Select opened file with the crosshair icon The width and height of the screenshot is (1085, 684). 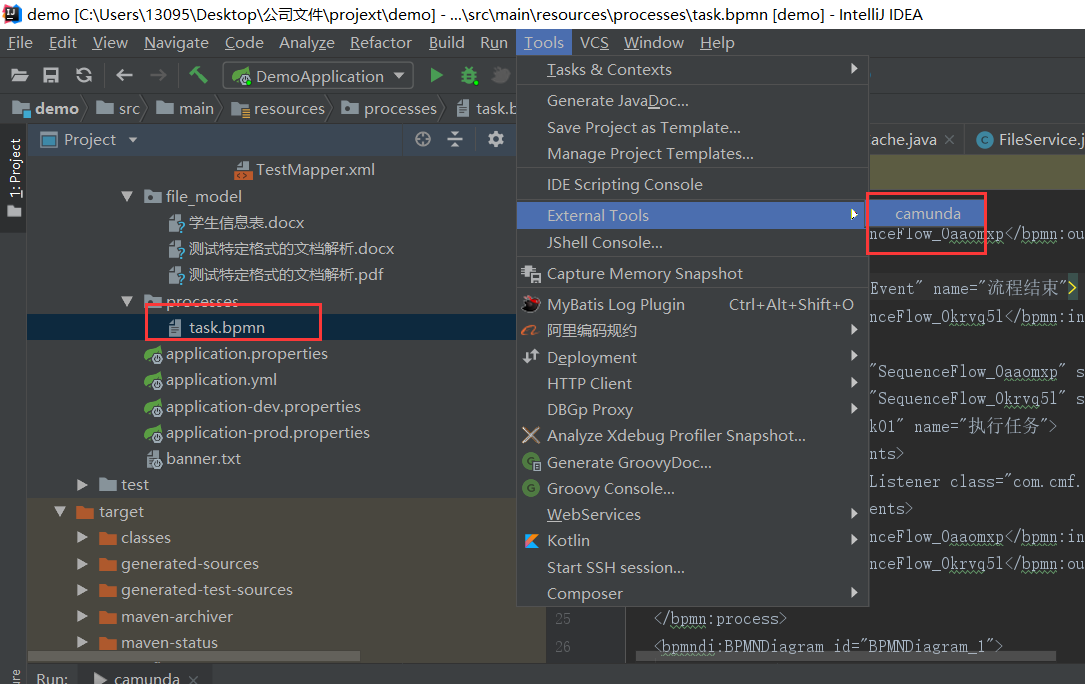tap(423, 140)
